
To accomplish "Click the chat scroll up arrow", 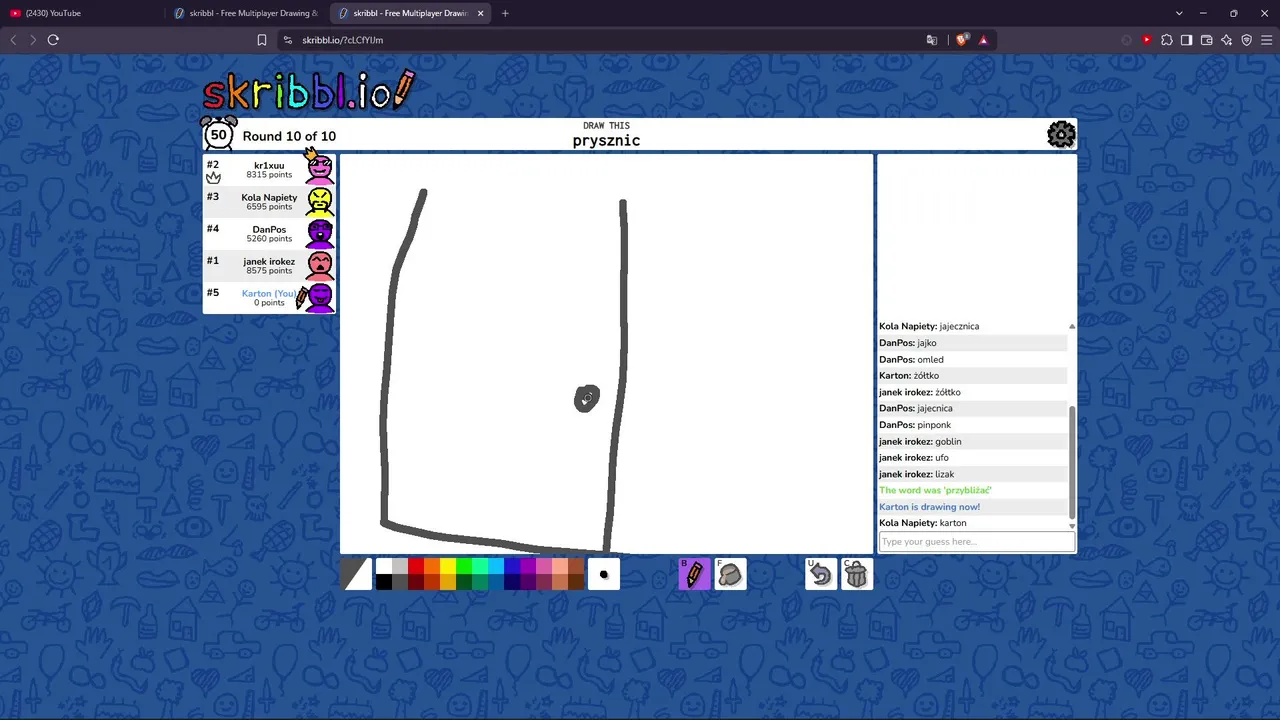I will (1072, 326).
